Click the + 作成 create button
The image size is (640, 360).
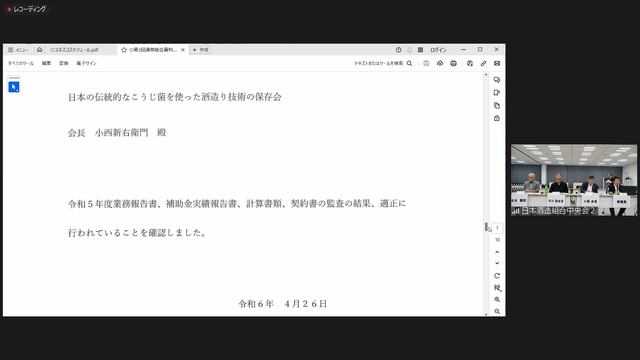coord(200,50)
